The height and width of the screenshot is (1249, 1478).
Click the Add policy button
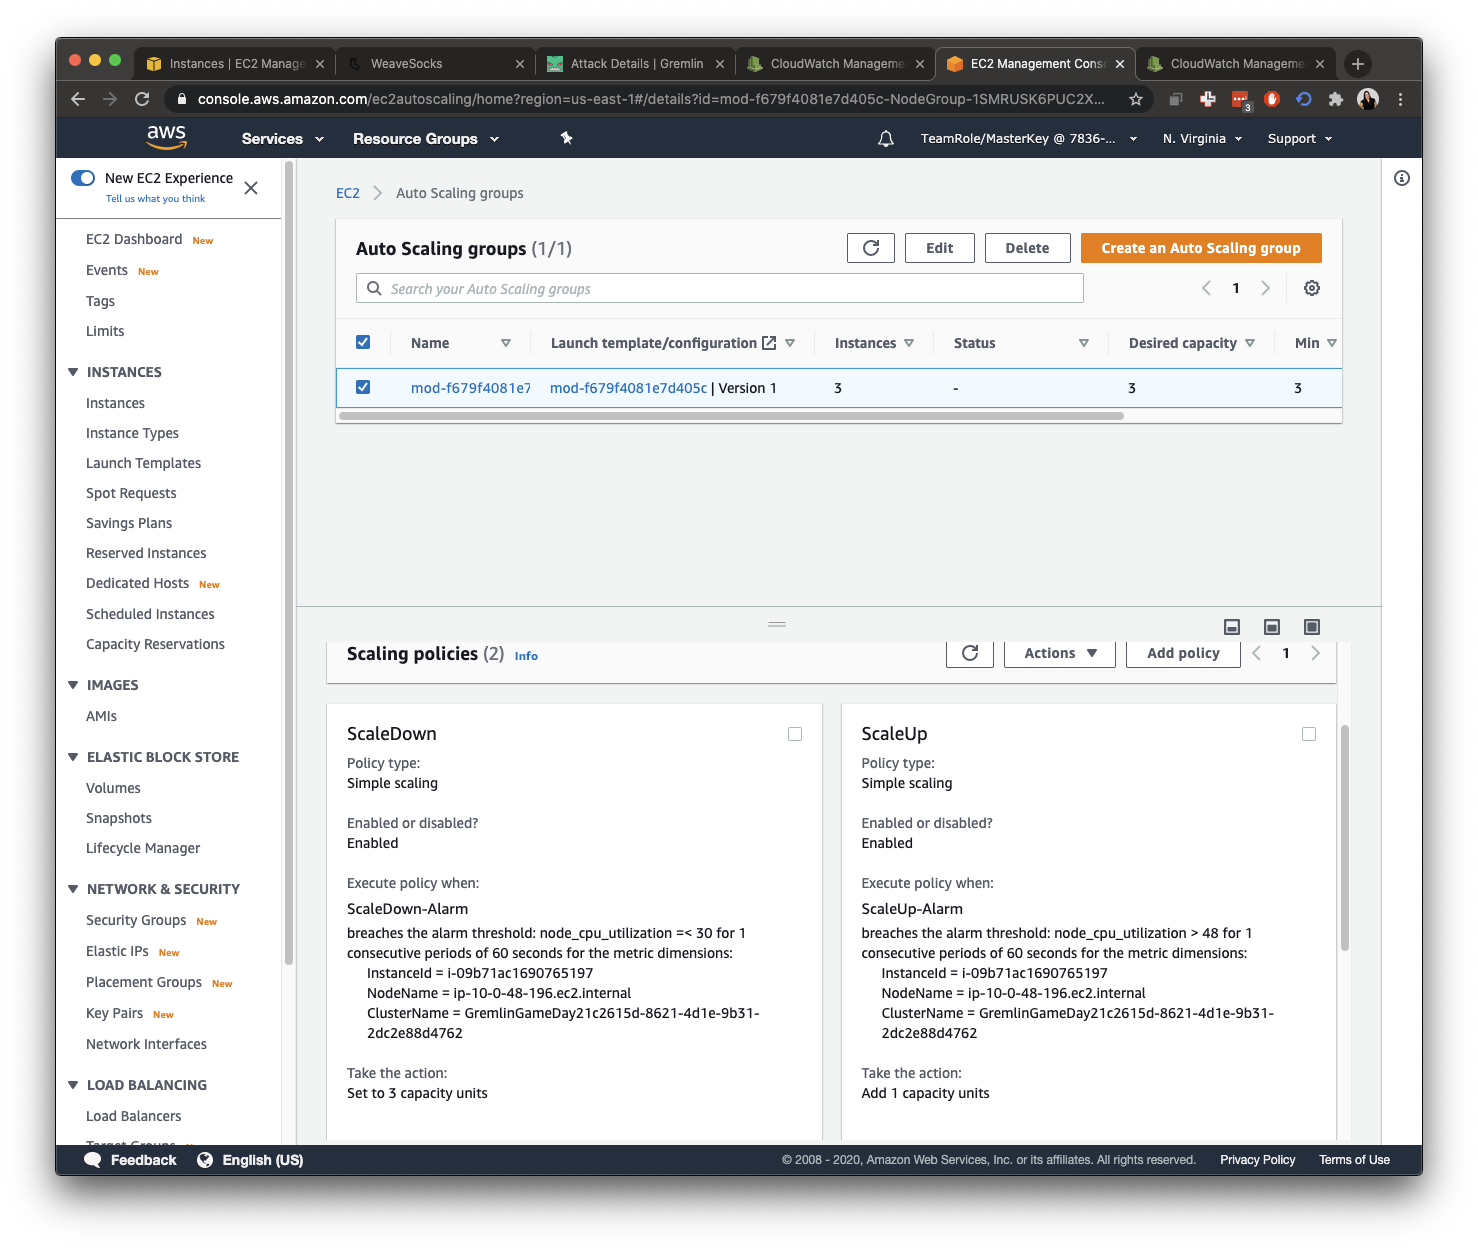1183,653
